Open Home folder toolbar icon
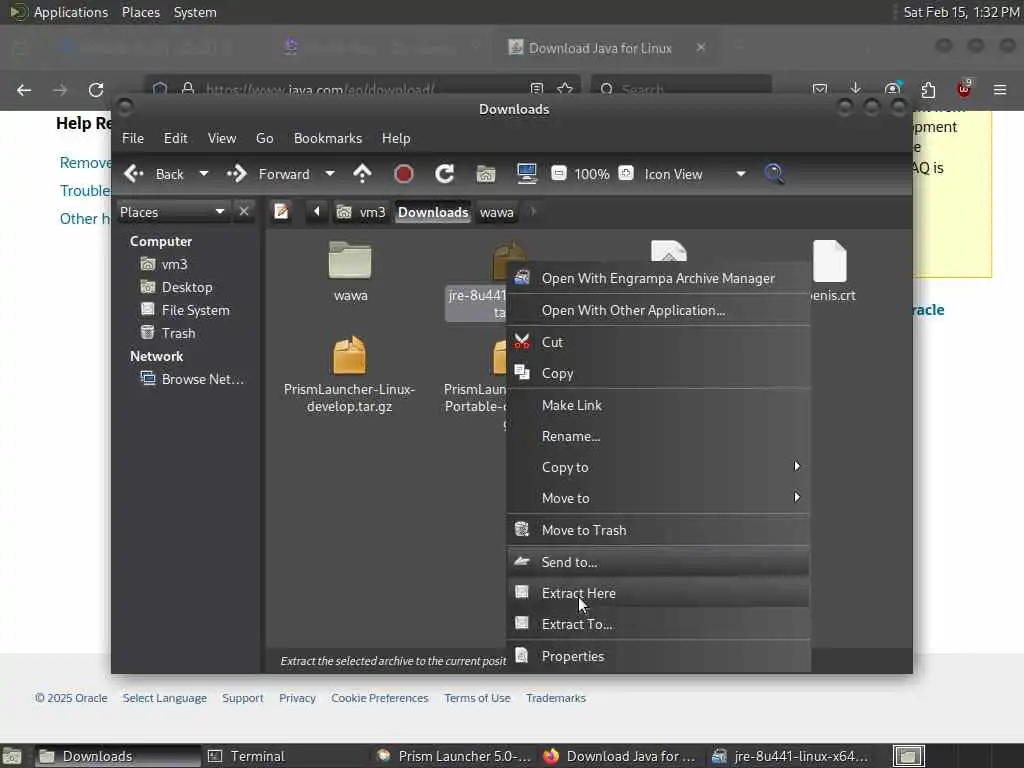The width and height of the screenshot is (1024, 768). 486,174
